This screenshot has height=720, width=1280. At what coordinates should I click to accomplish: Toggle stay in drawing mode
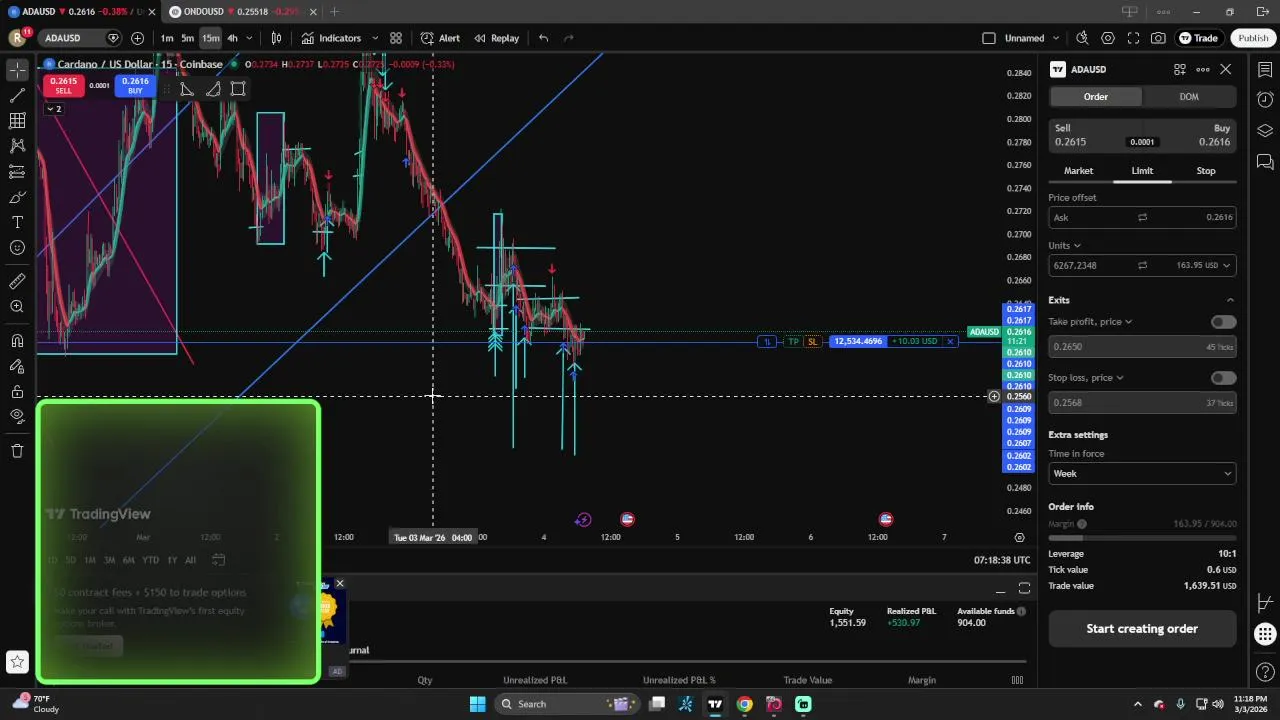coord(17,366)
